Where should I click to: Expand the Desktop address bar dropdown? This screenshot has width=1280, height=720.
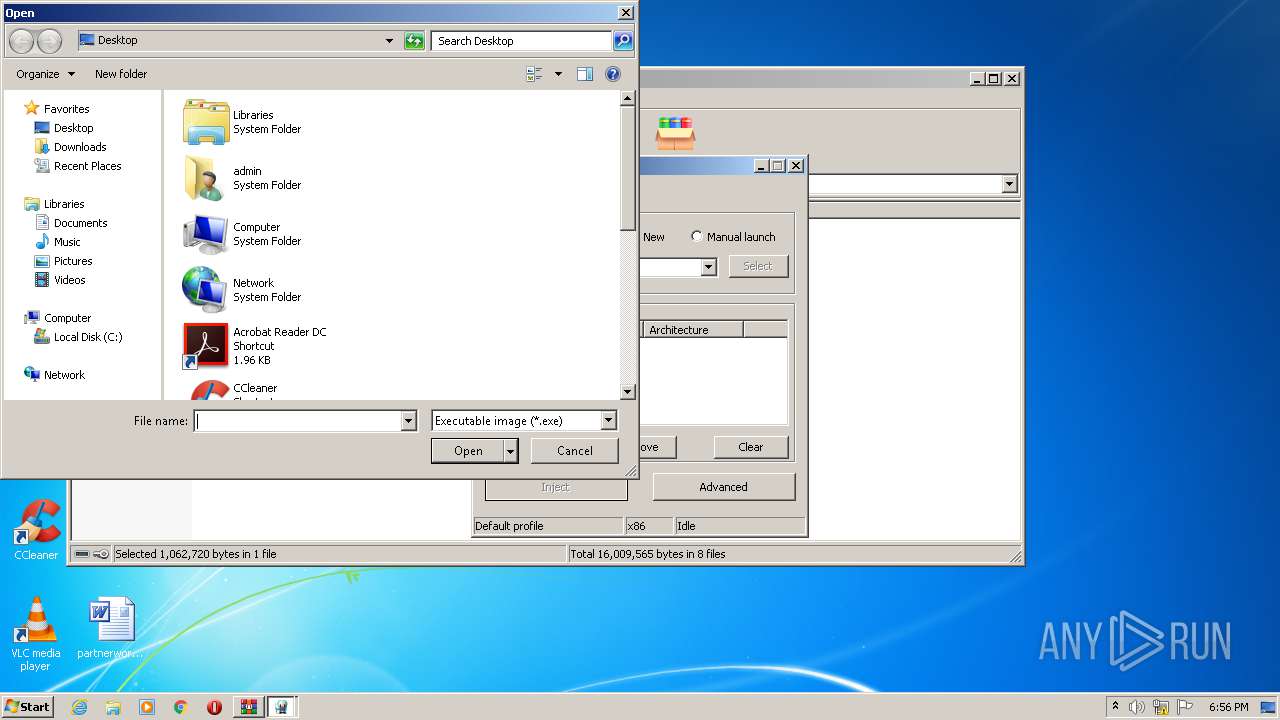pos(389,41)
